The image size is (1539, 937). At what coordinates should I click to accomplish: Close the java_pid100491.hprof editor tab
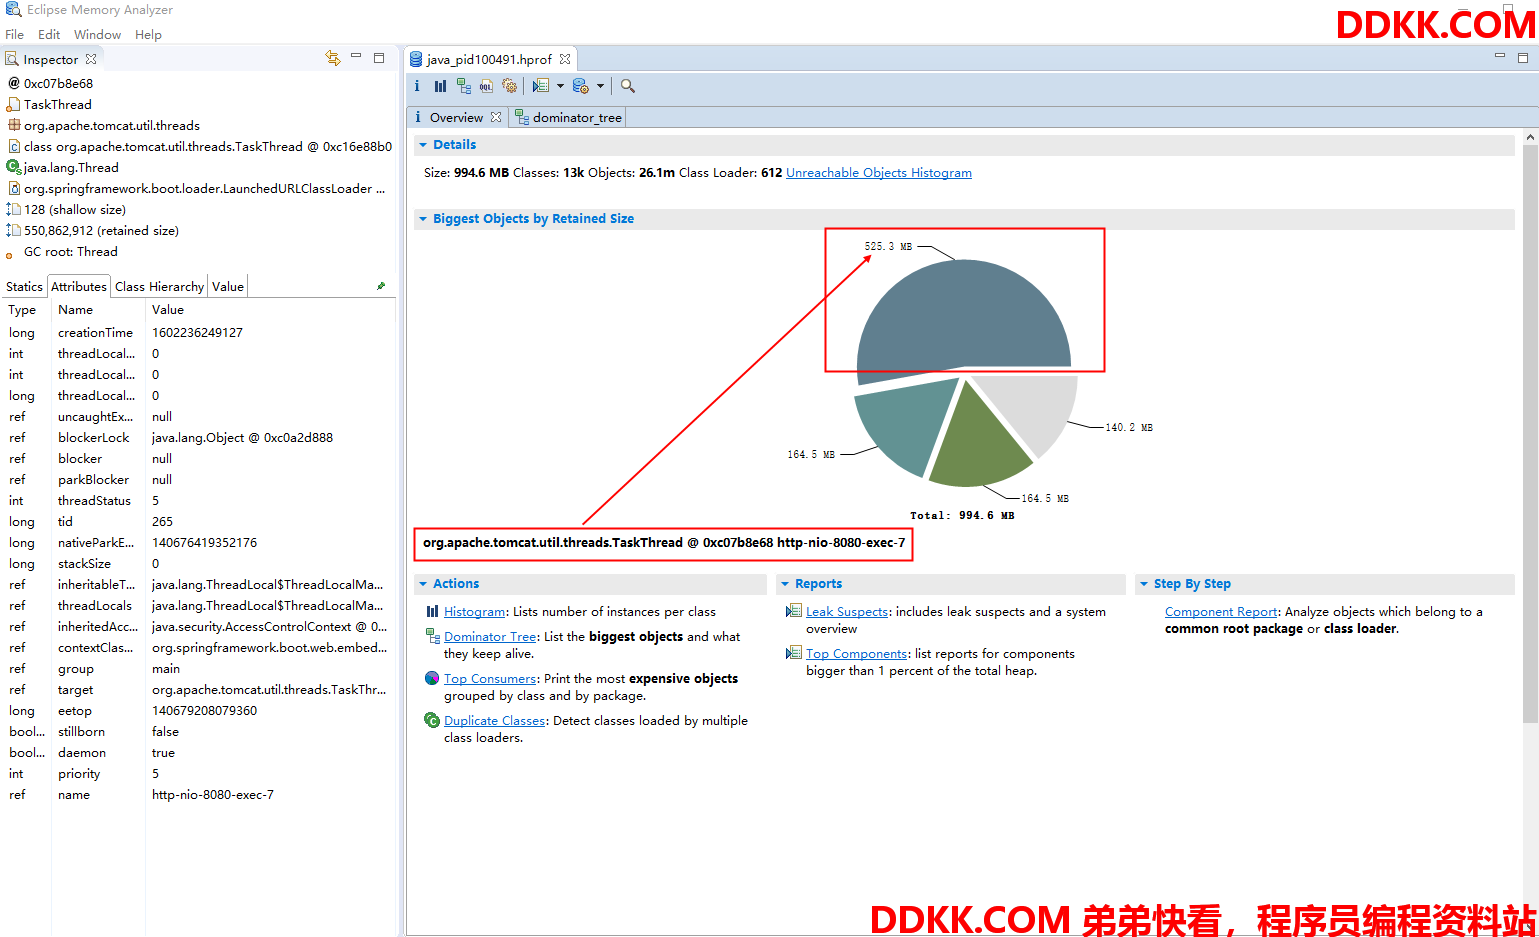[565, 59]
